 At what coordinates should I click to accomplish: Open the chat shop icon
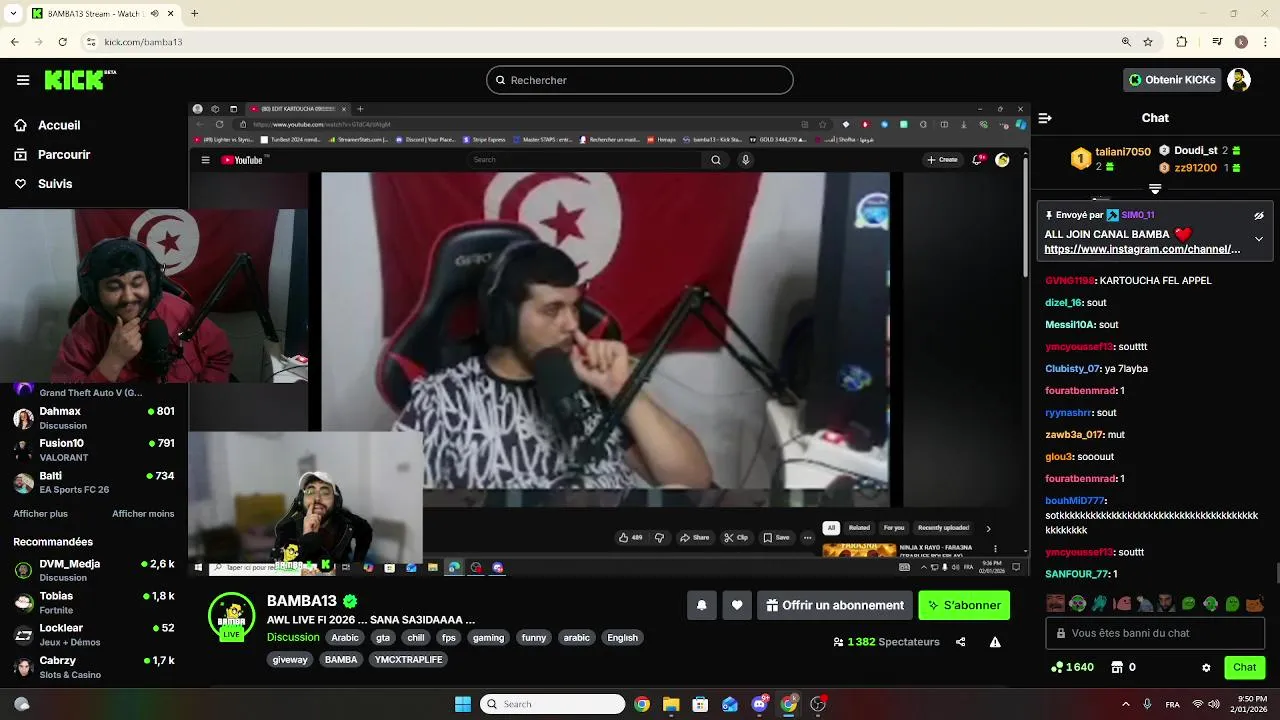[1117, 667]
